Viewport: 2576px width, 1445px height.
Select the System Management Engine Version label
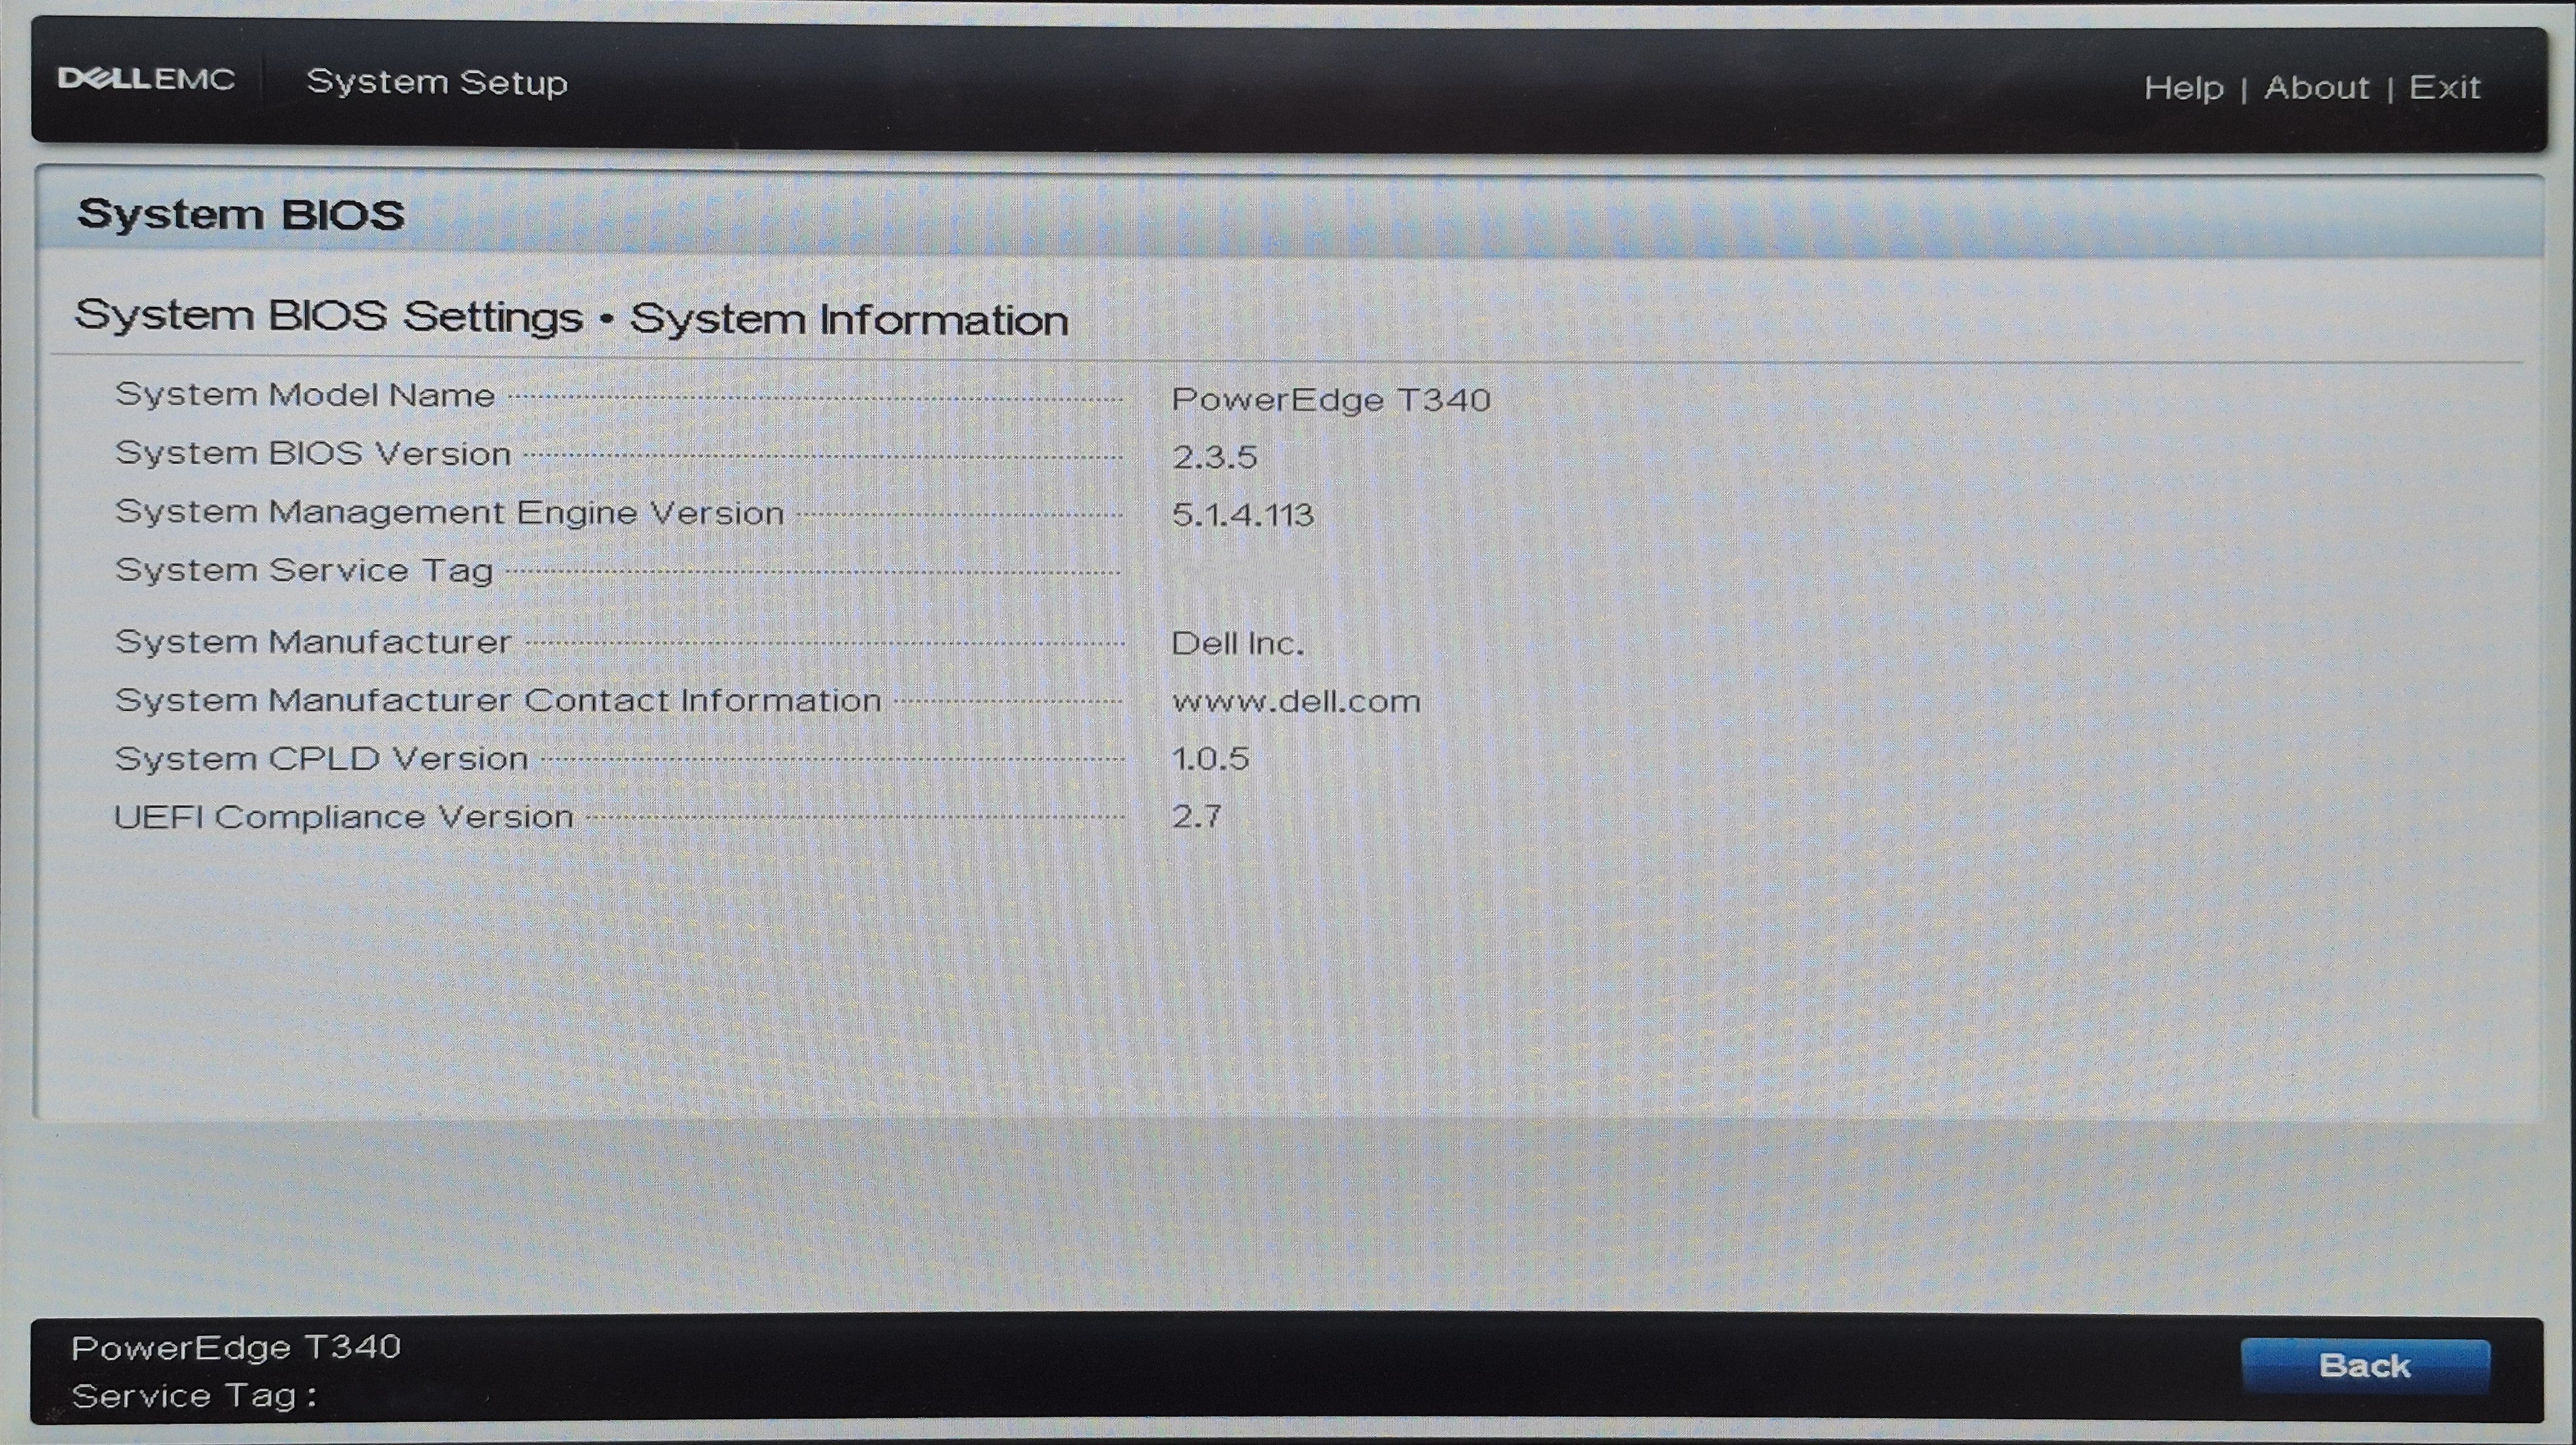pos(450,513)
